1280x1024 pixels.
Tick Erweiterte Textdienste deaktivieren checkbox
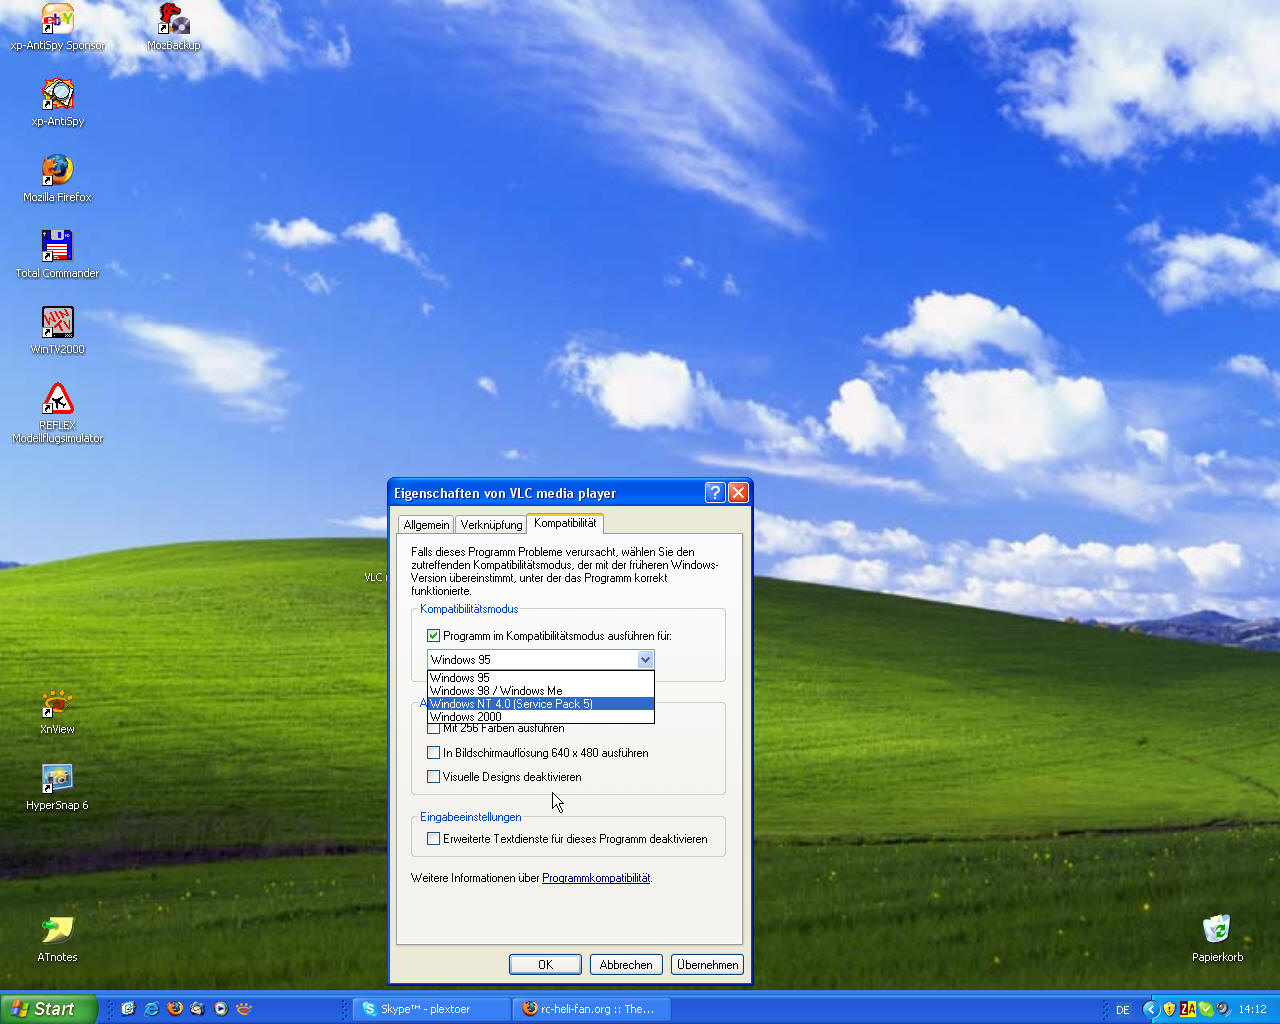pos(434,839)
